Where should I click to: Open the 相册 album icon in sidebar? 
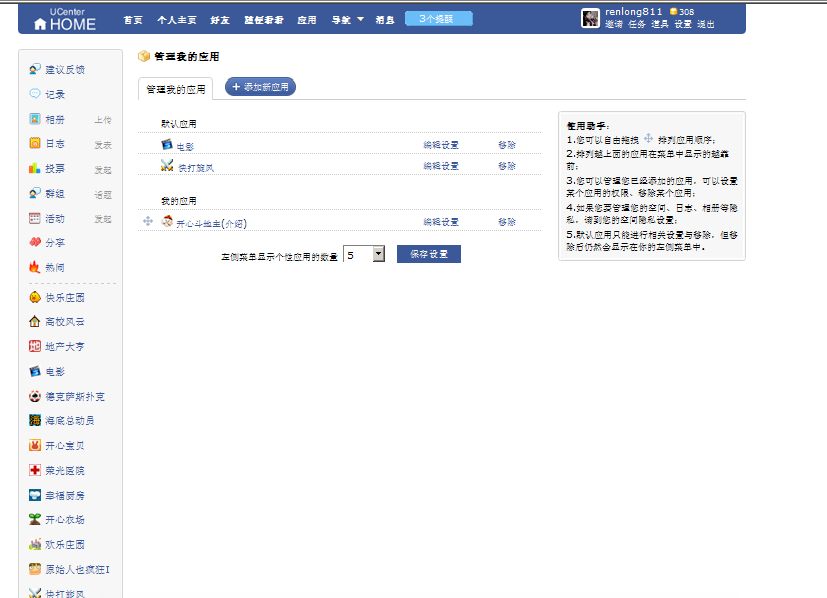tap(35, 119)
